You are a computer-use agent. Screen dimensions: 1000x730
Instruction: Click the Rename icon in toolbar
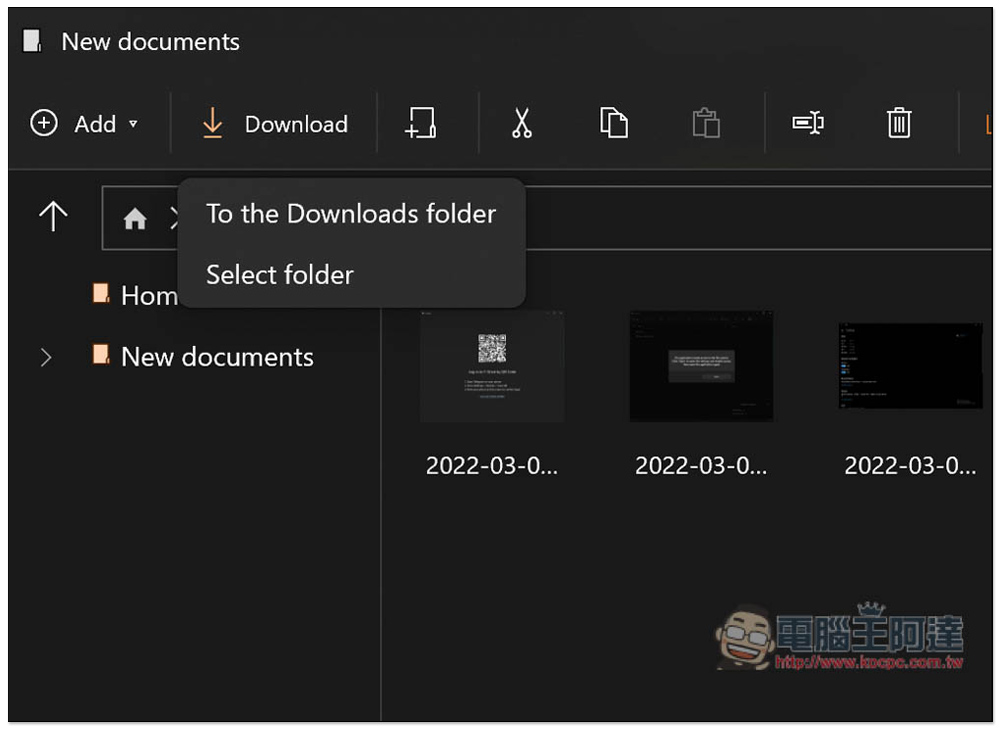tap(807, 123)
